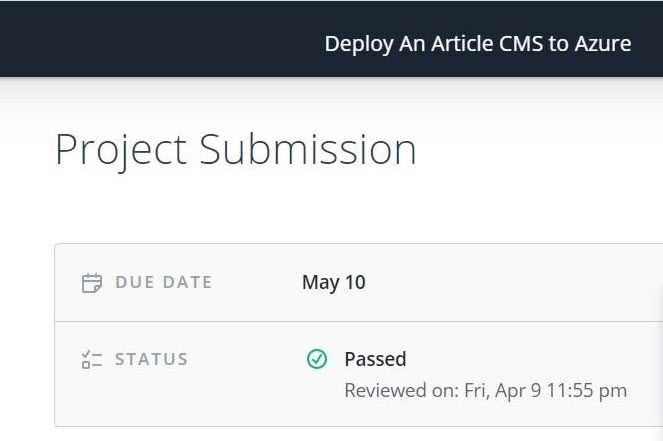The width and height of the screenshot is (663, 441).
Task: Click the word Project in the page heading
Action: [121, 151]
